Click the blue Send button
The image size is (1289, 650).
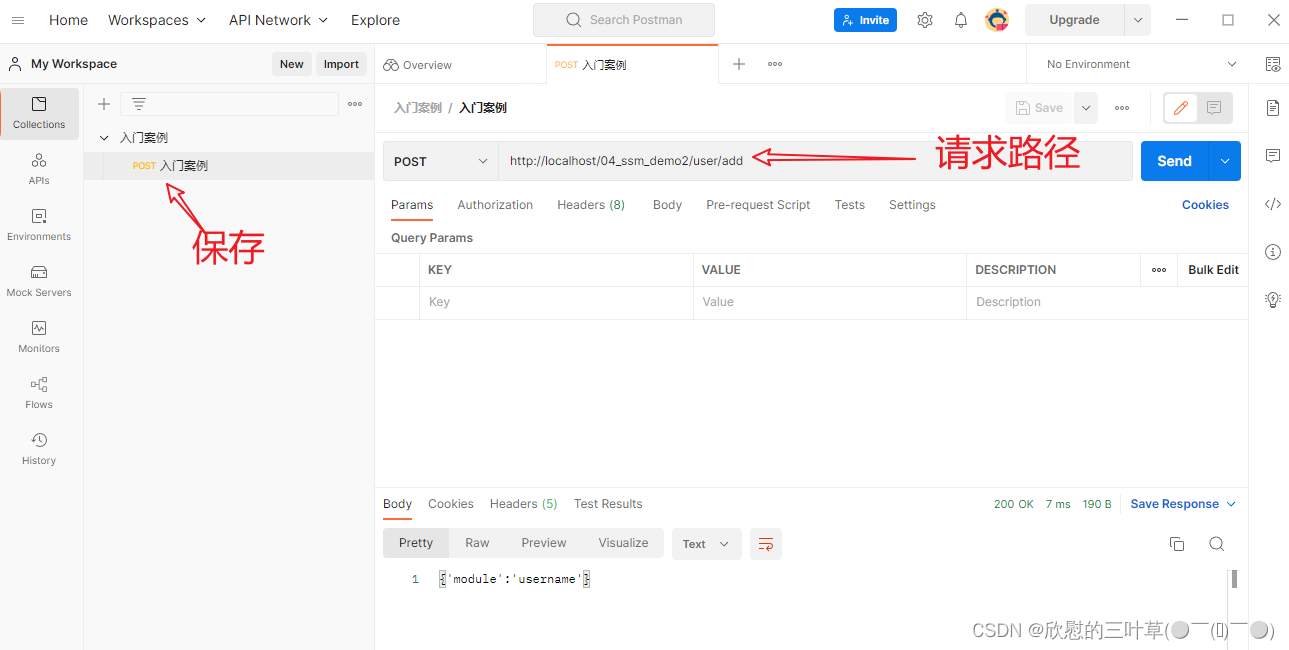pos(1175,161)
